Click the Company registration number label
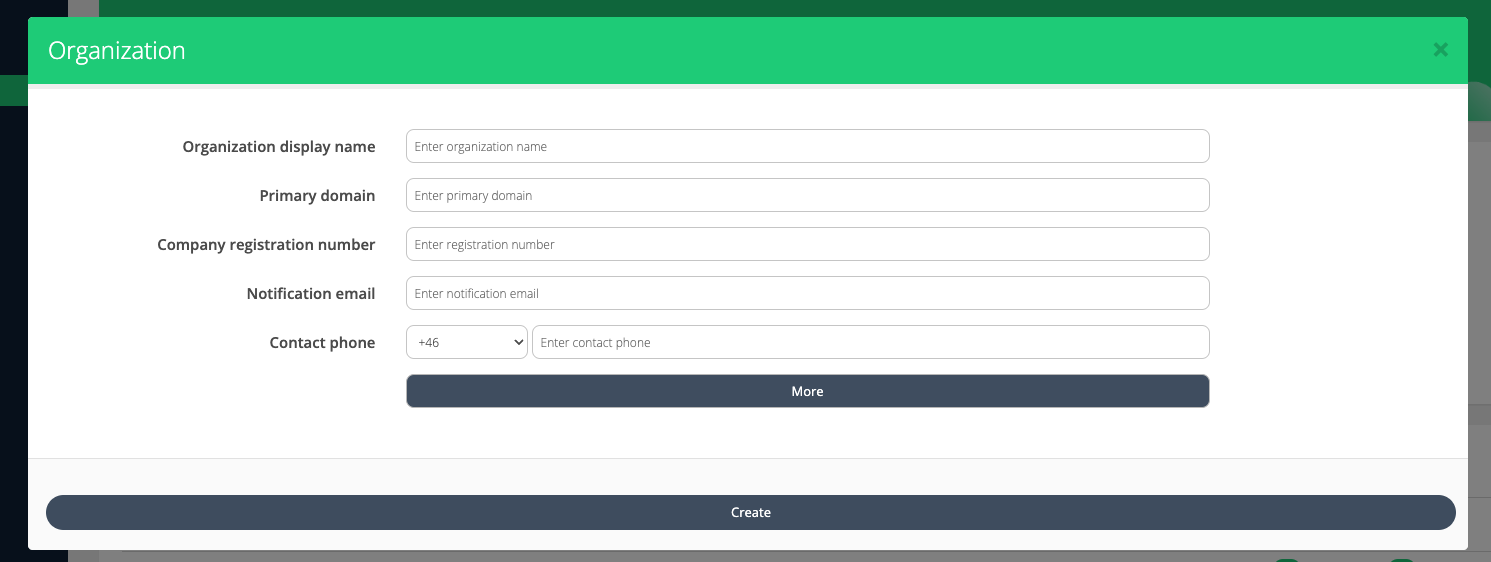 266,245
